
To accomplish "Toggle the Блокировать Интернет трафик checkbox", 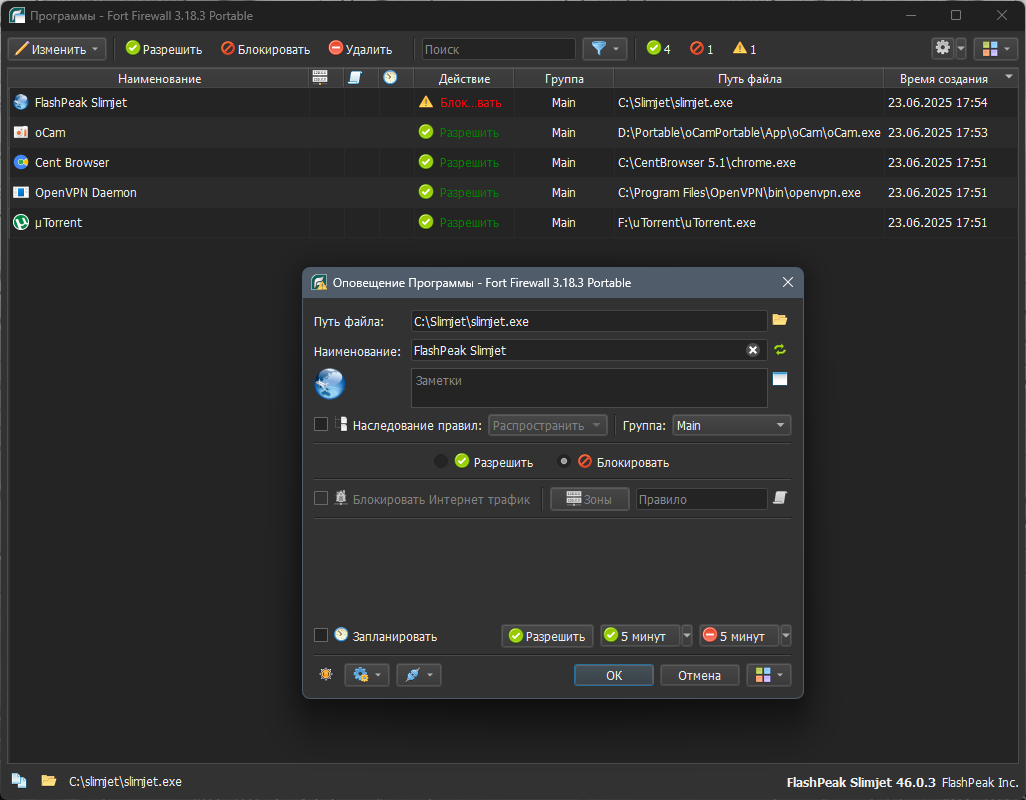I will coord(321,498).
